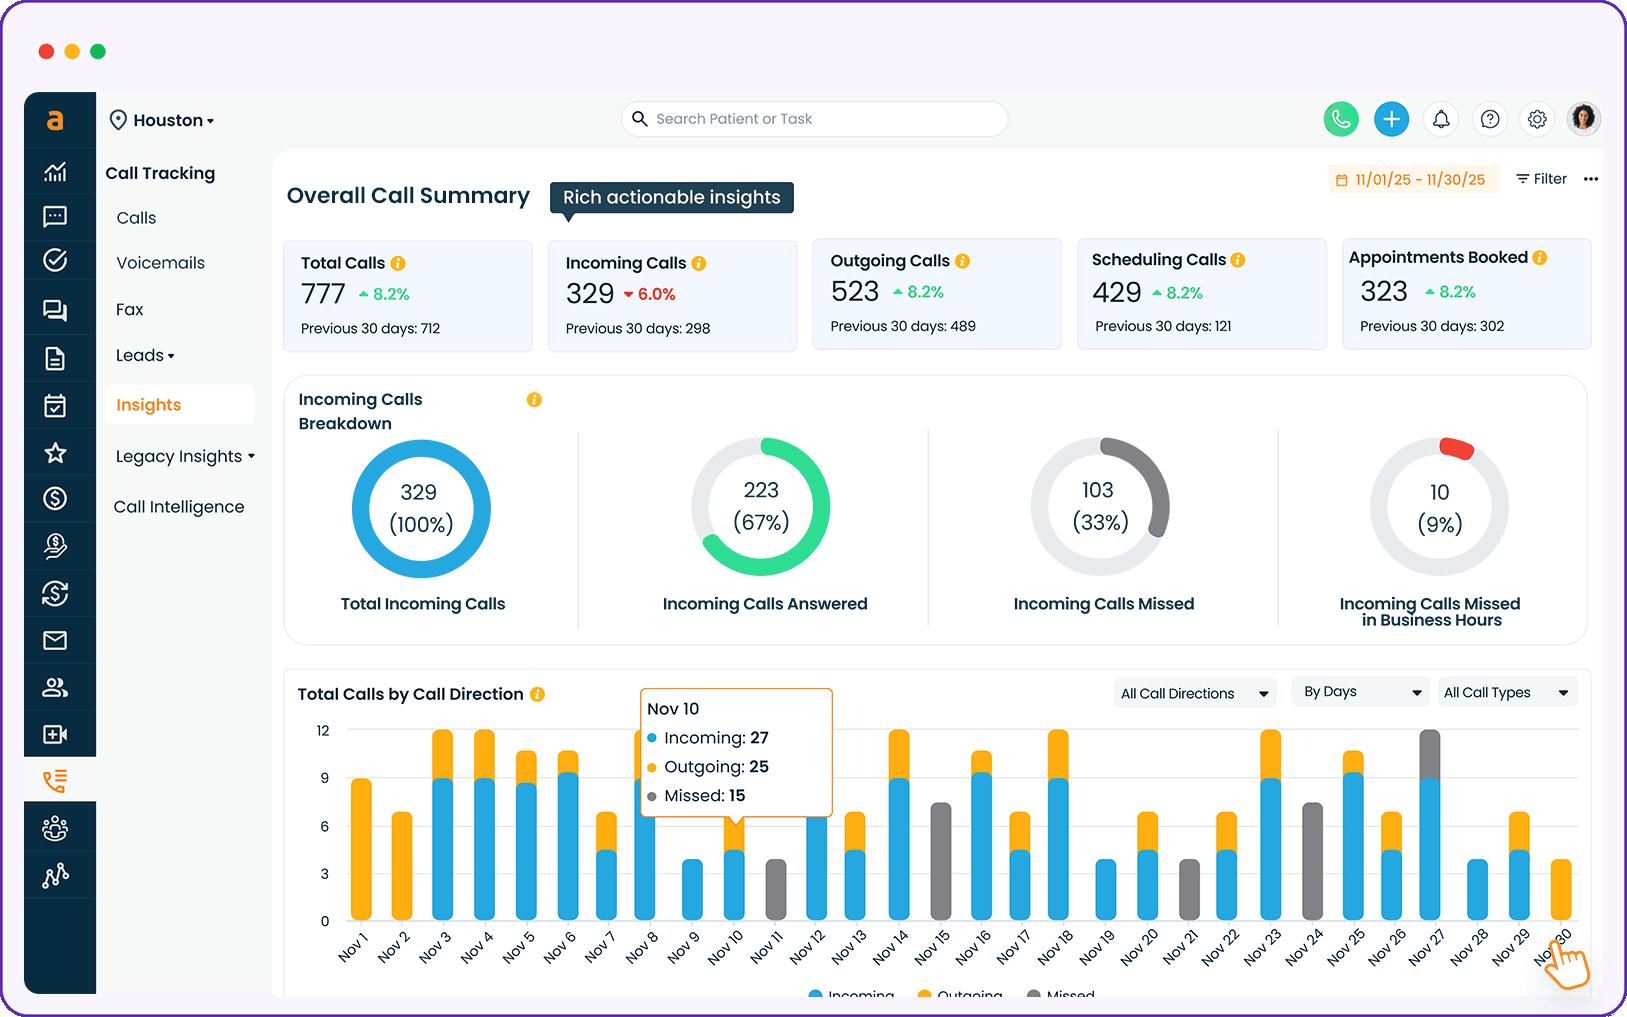Viewport: 1627px width, 1017px height.
Task: Open the calendar scheduling icon in sidebar
Action: click(x=57, y=405)
